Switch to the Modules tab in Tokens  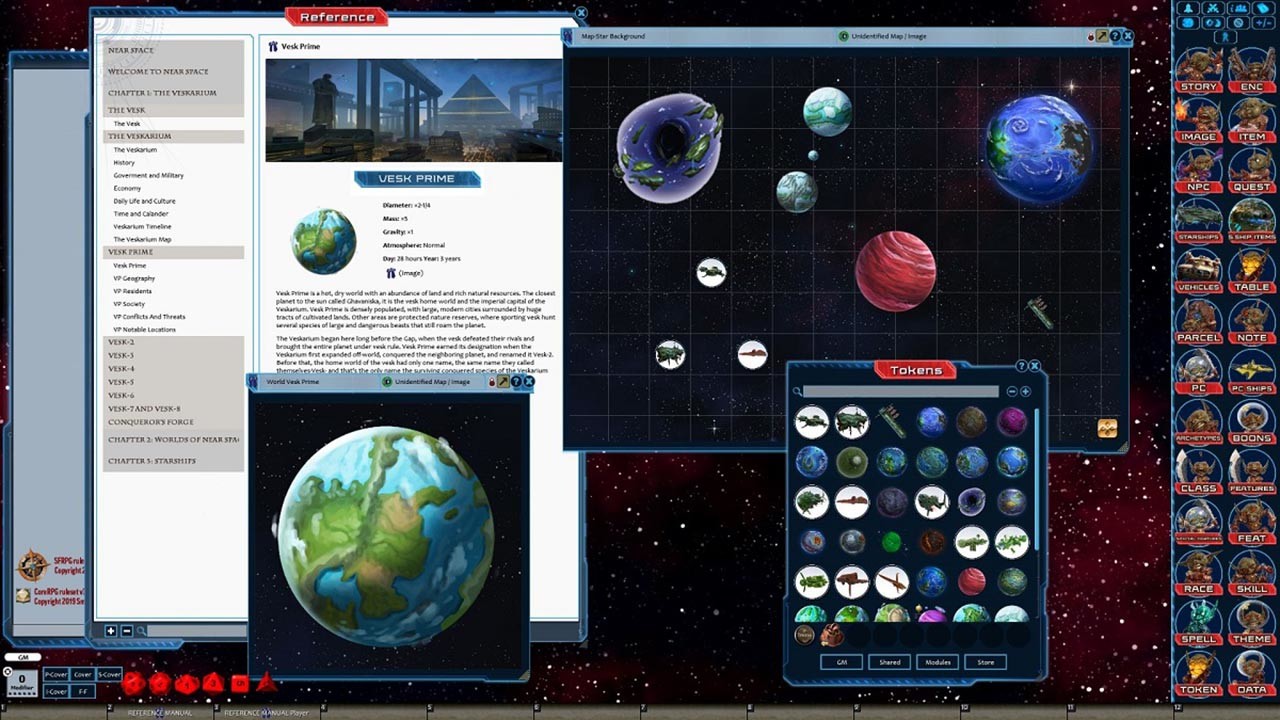click(x=937, y=661)
